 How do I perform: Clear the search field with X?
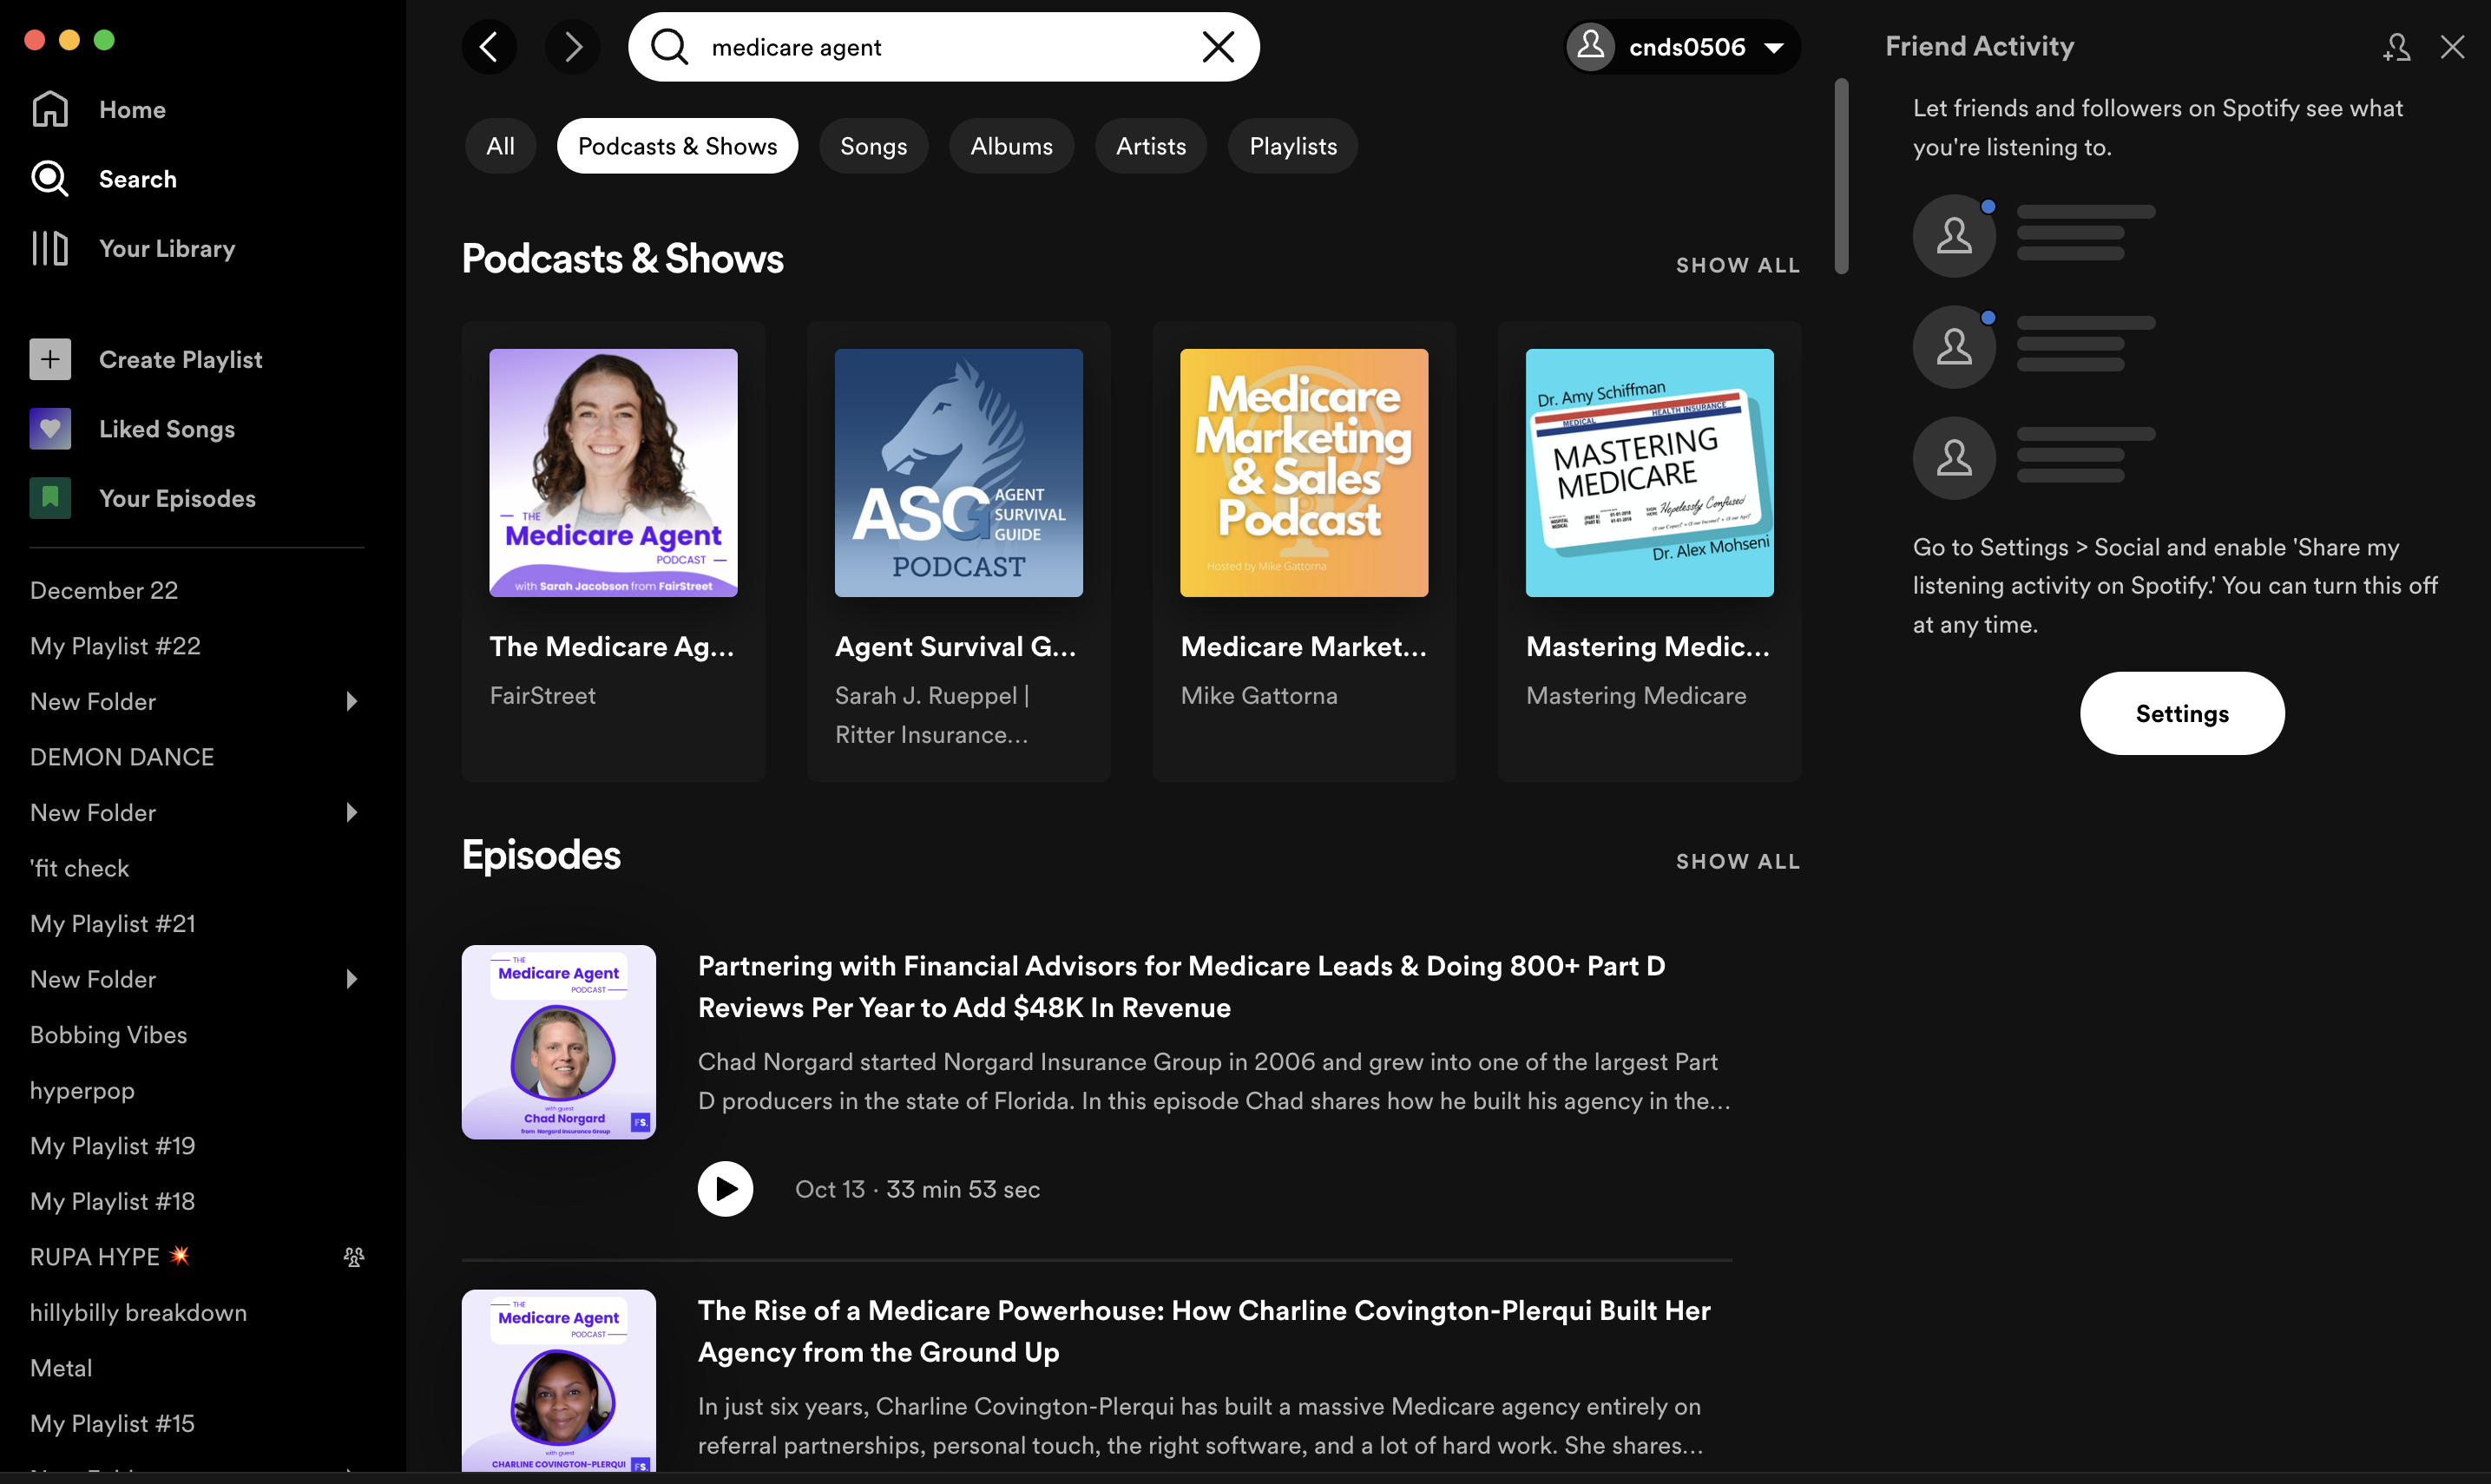1218,47
